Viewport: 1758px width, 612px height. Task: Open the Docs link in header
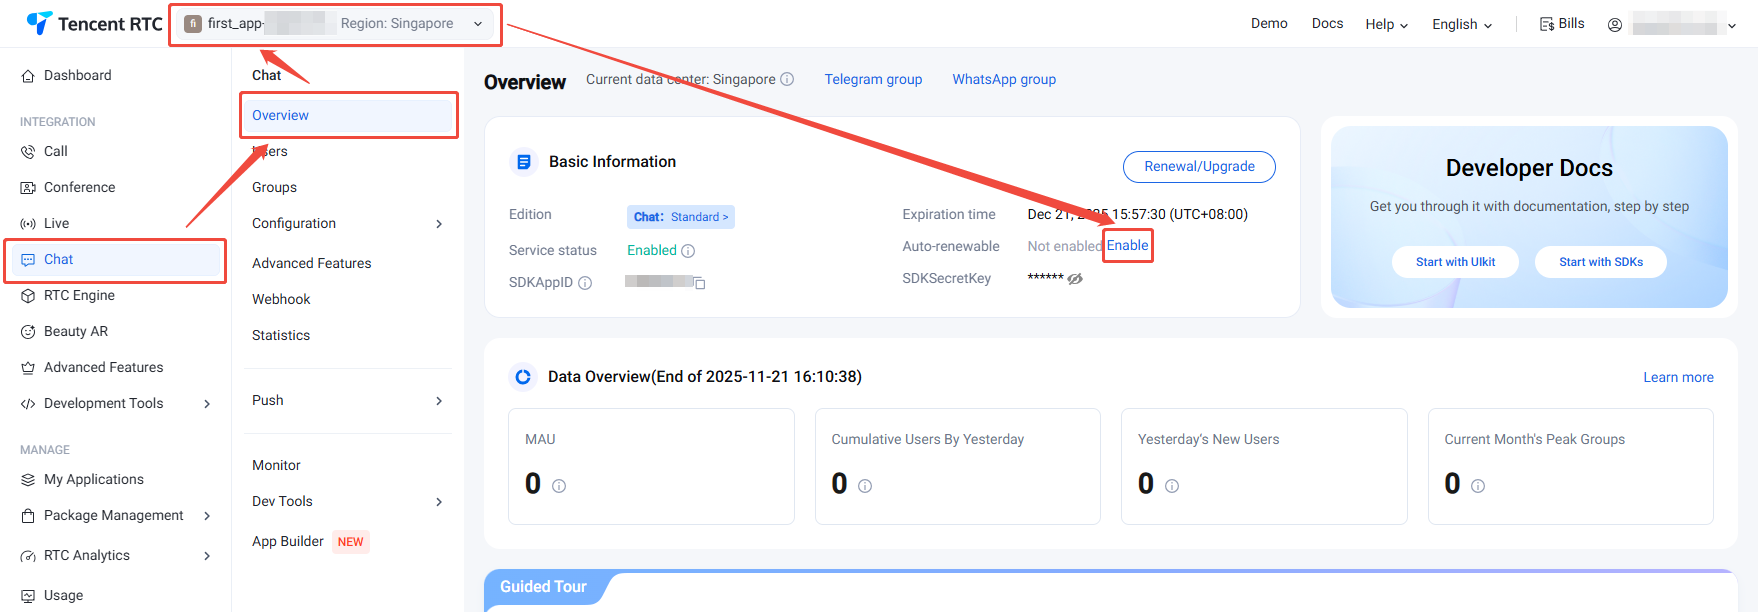[x=1327, y=23]
